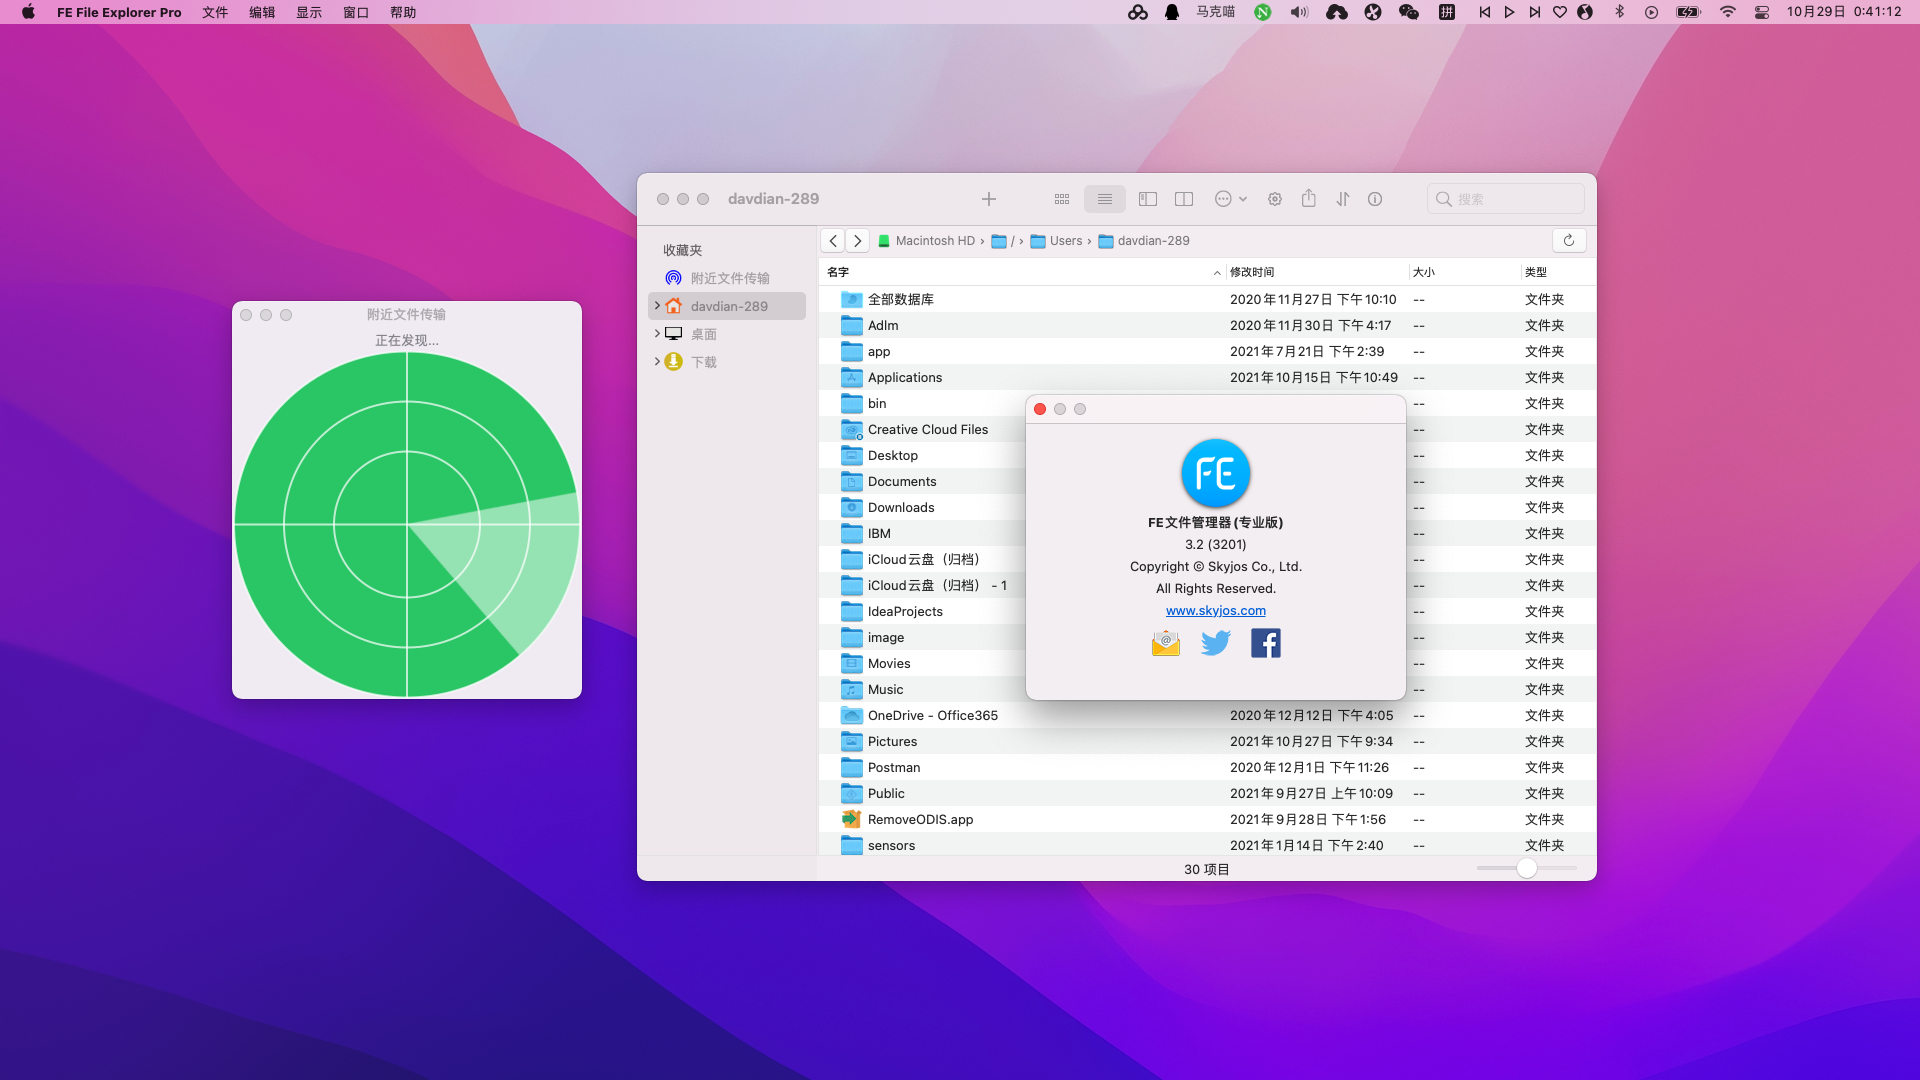
Task: Open settings gear in toolbar
Action: pyautogui.click(x=1275, y=199)
